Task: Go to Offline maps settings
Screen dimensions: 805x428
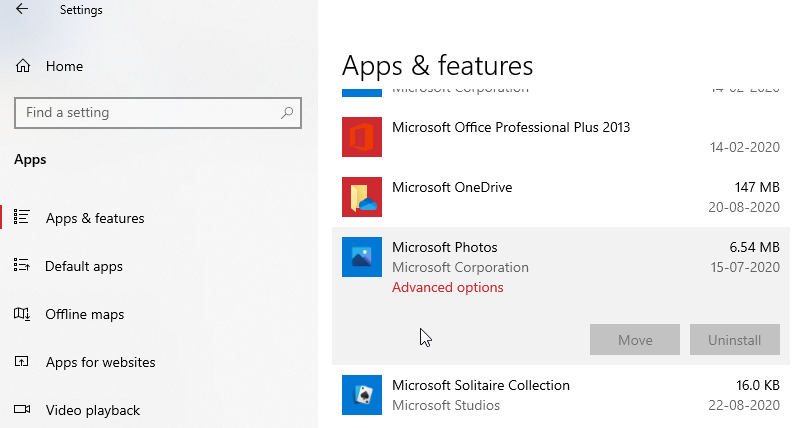Action: click(x=85, y=314)
